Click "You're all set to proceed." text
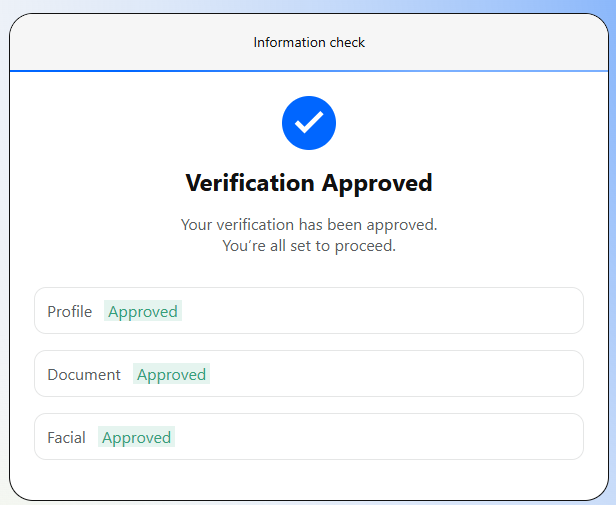Viewport: 616px width, 505px height. tap(309, 246)
